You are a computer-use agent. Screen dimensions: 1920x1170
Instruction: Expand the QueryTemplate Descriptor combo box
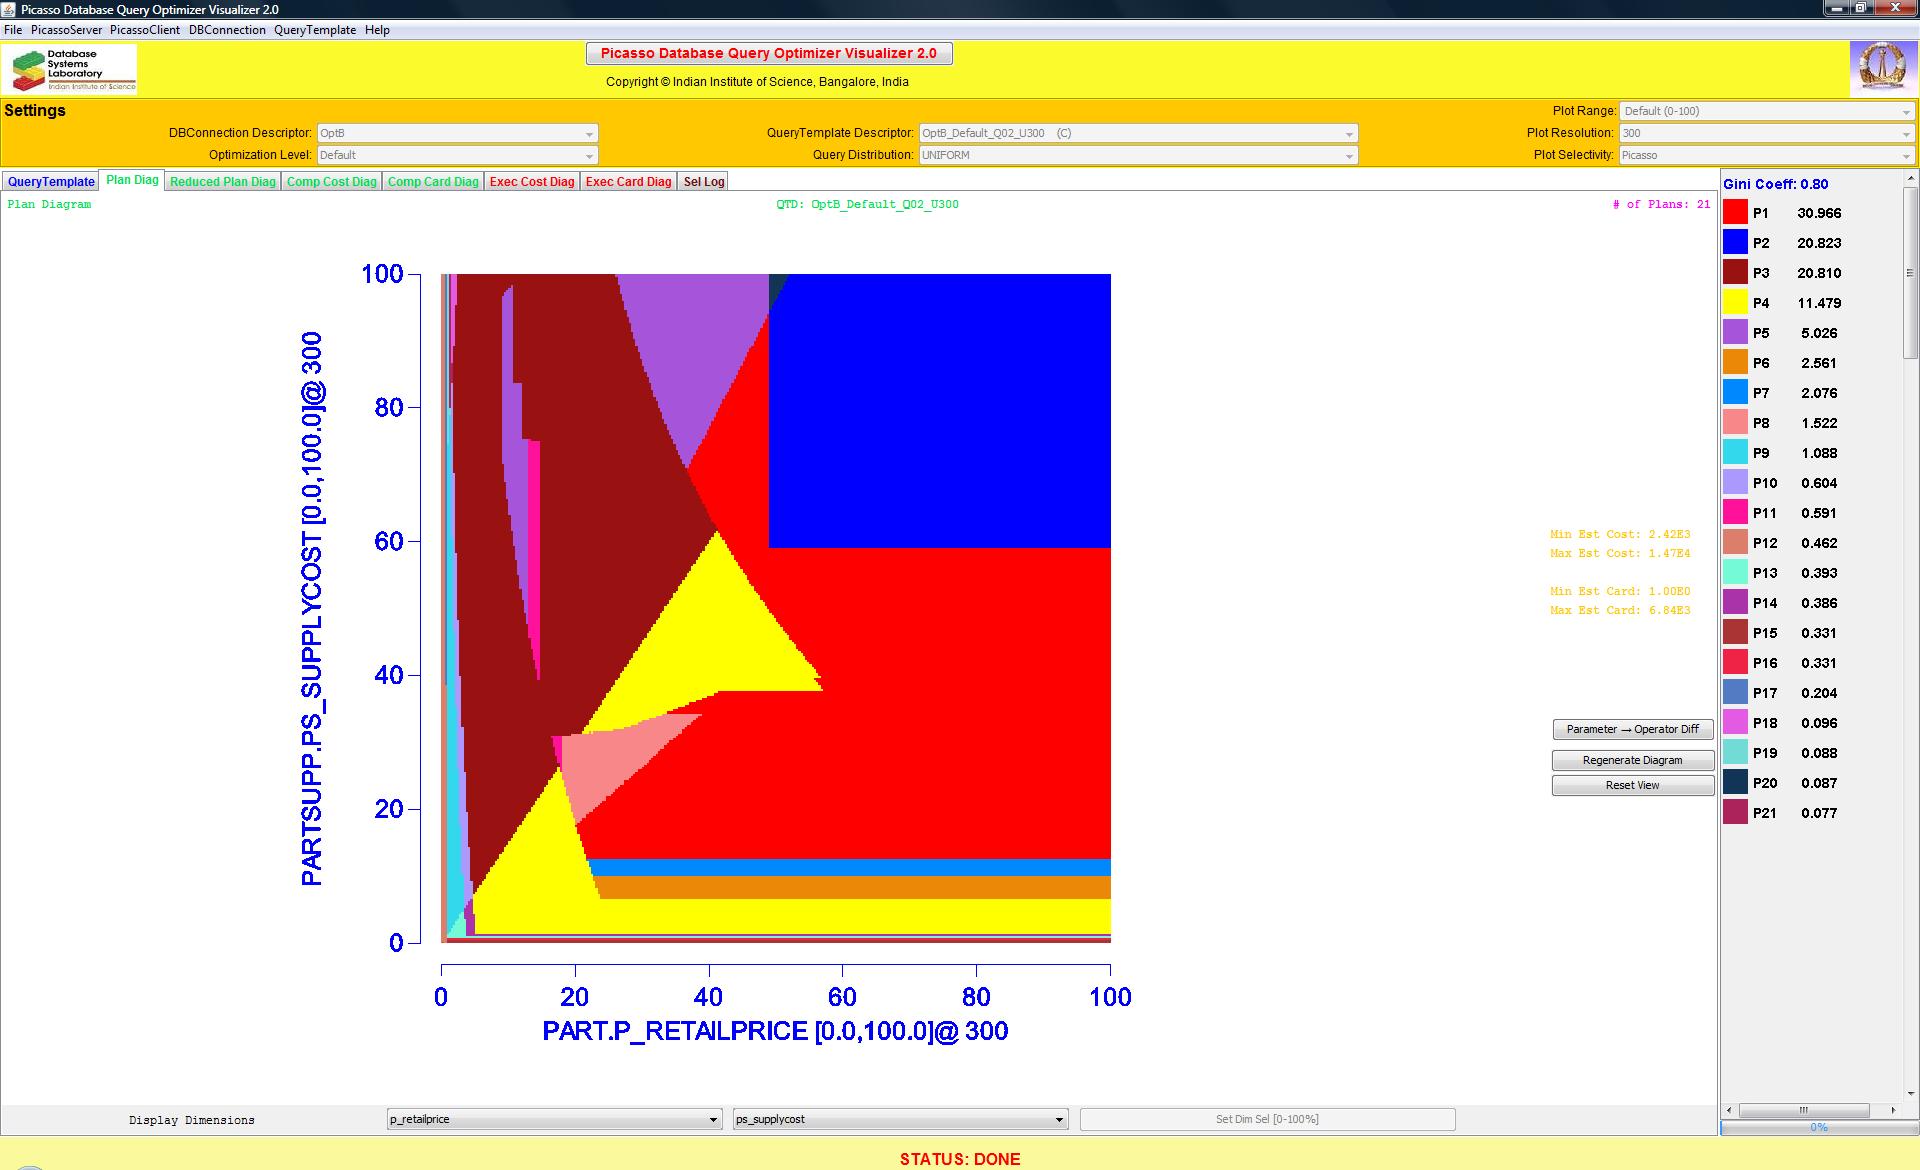coord(1138,133)
